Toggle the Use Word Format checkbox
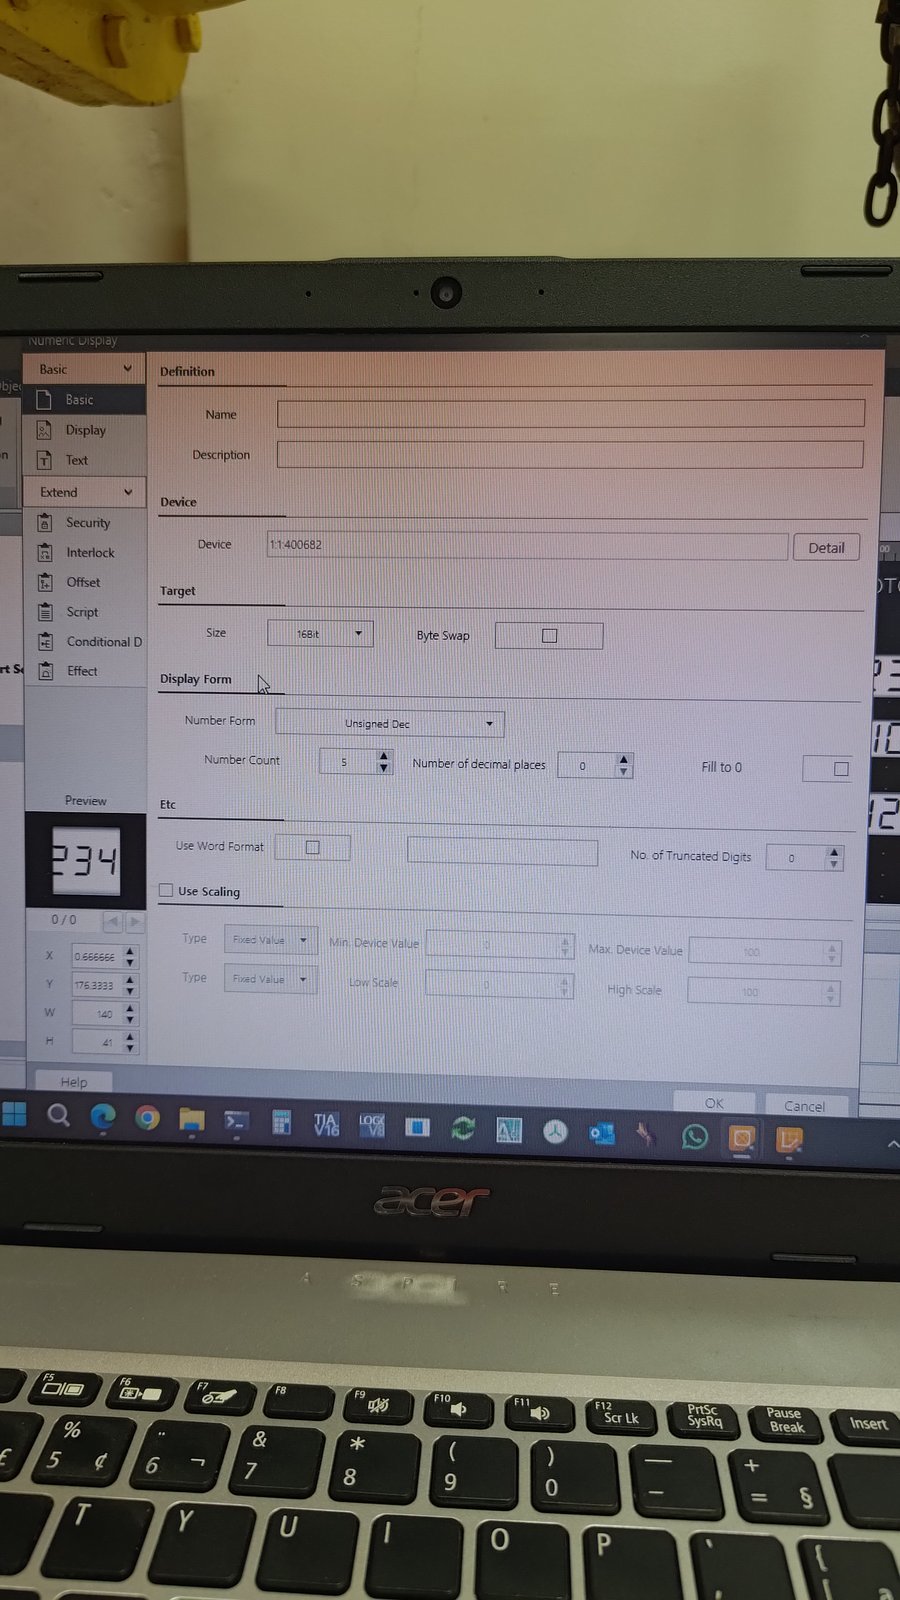The height and width of the screenshot is (1600, 900). 312,847
